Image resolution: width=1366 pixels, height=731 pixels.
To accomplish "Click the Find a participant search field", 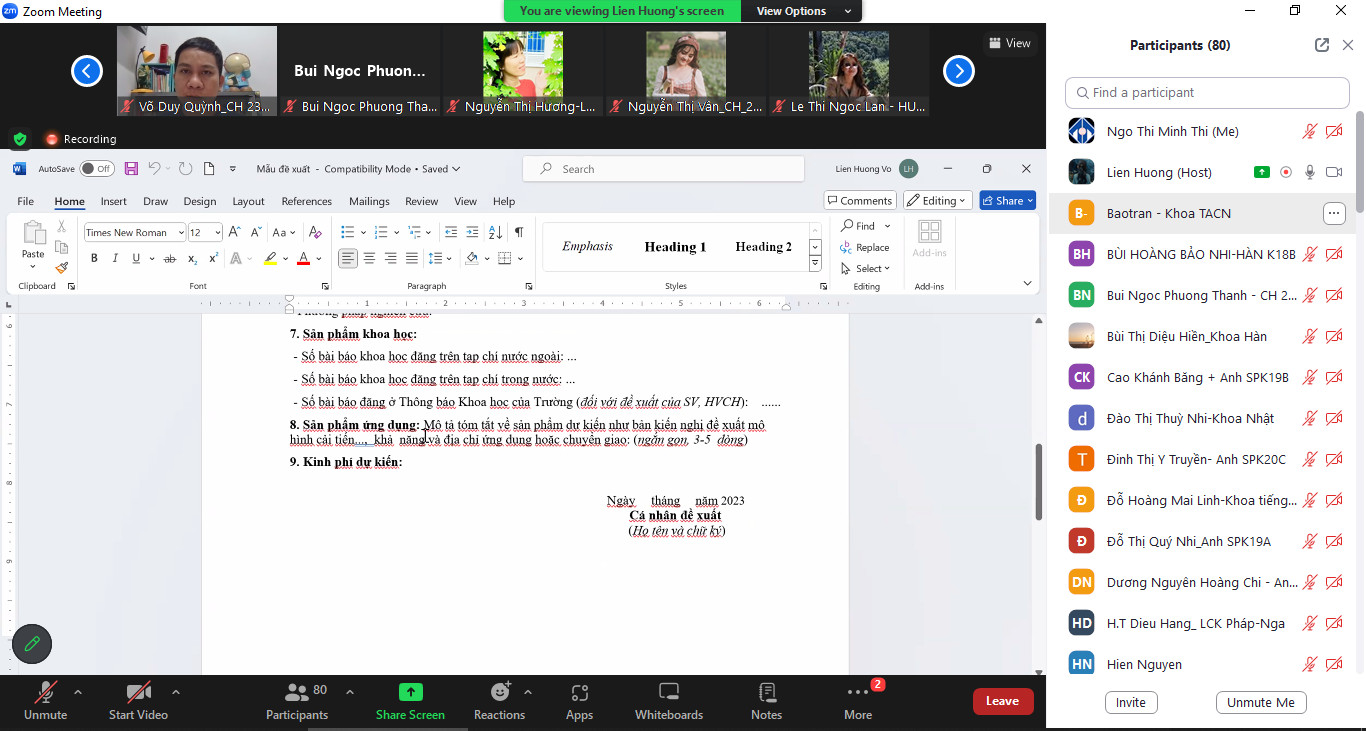I will coord(1207,93).
